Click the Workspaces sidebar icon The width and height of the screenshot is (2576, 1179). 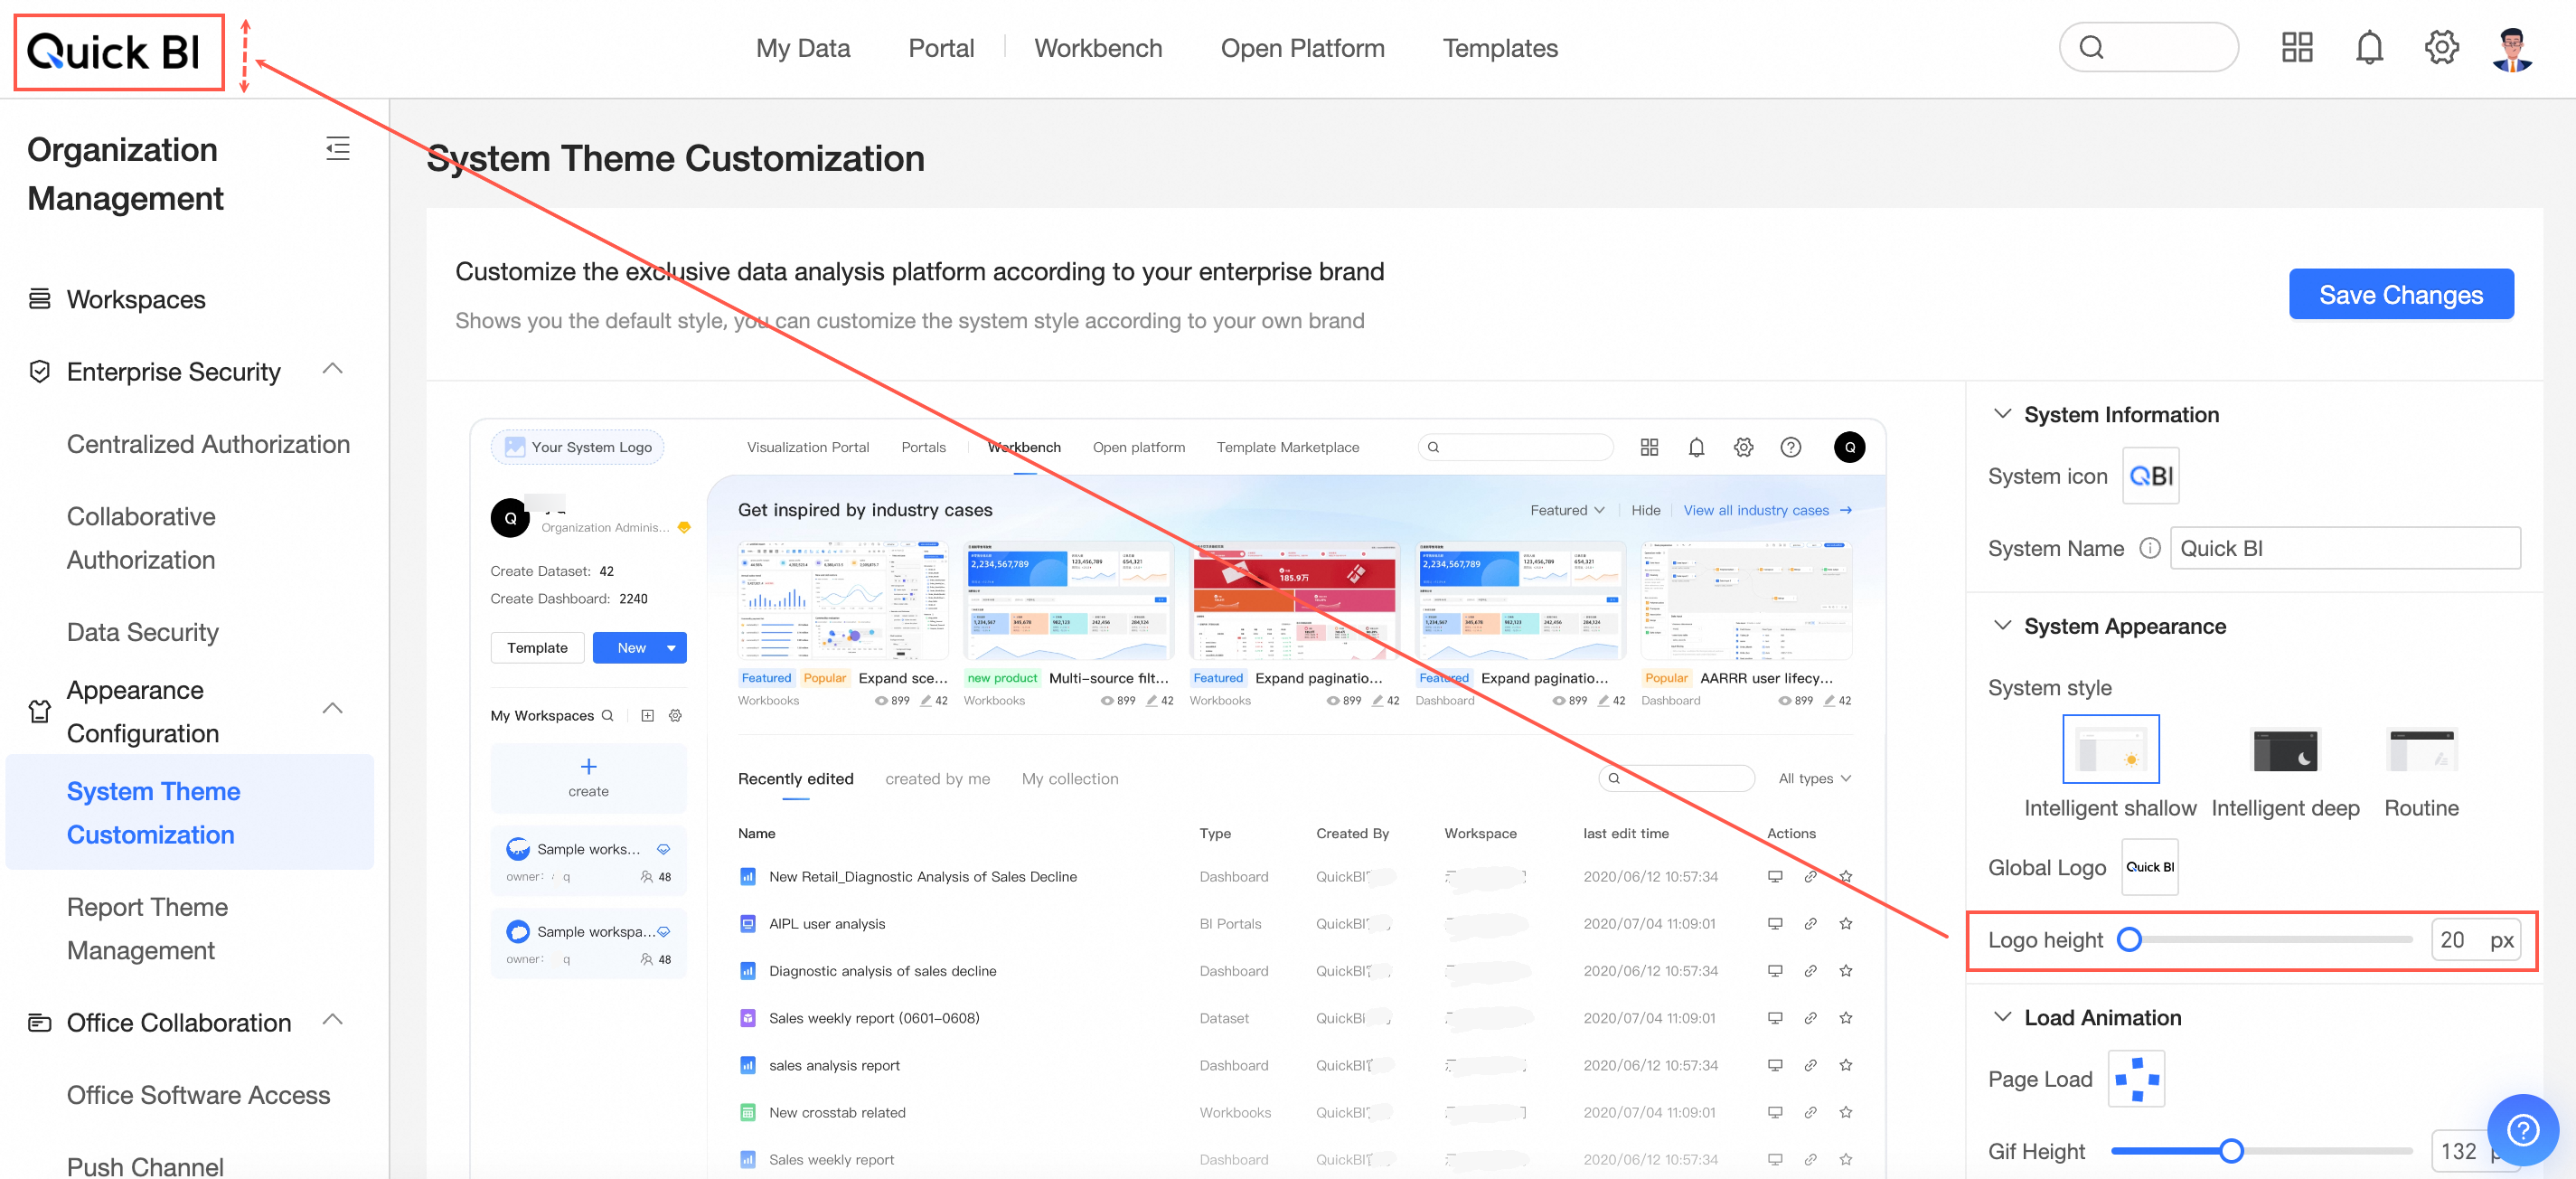point(39,299)
